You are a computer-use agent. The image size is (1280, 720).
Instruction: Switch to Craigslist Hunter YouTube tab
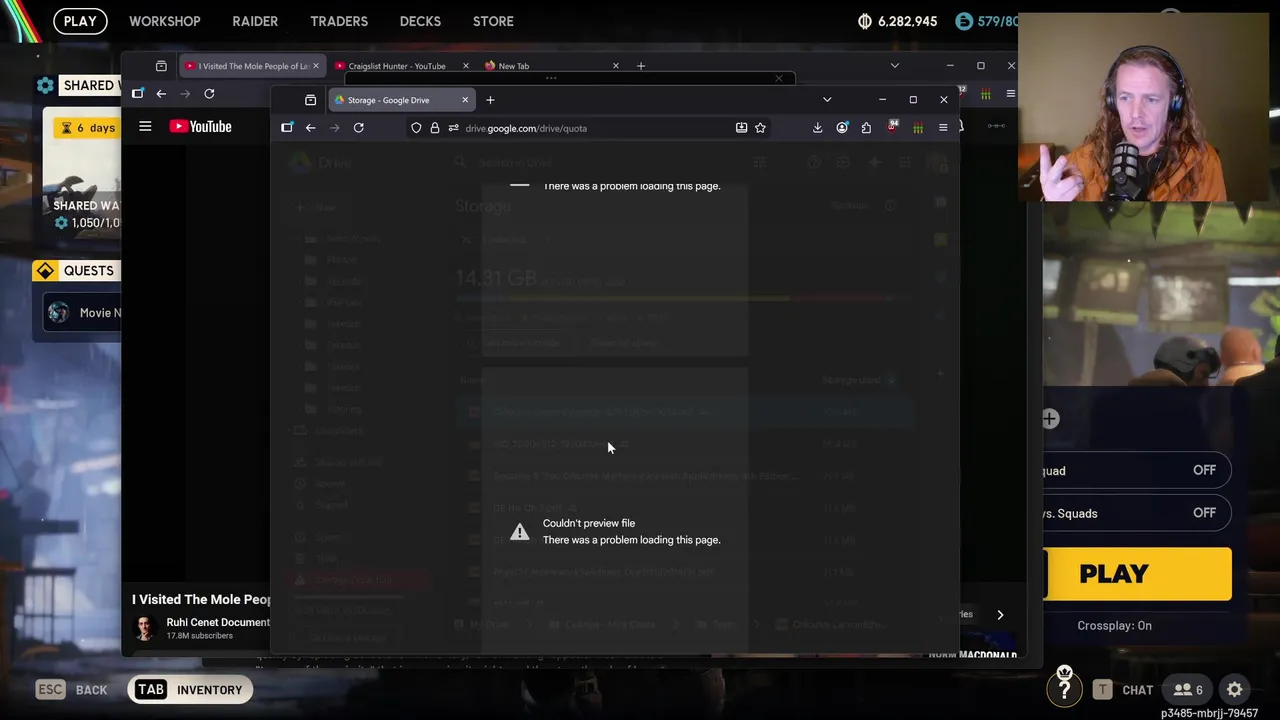pyautogui.click(x=403, y=66)
